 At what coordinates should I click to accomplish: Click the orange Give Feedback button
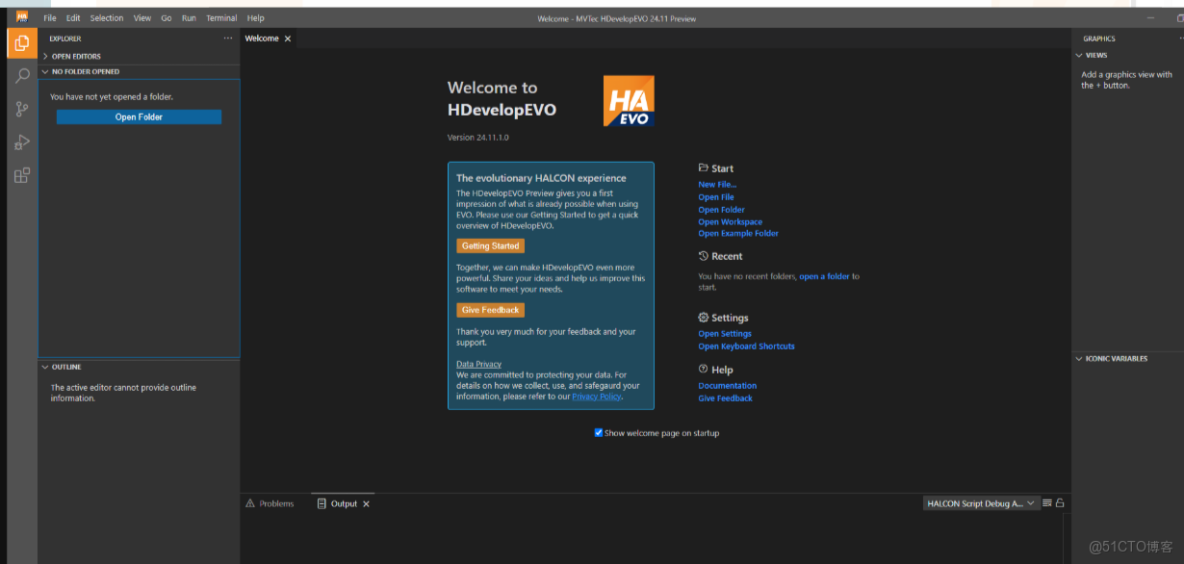490,310
